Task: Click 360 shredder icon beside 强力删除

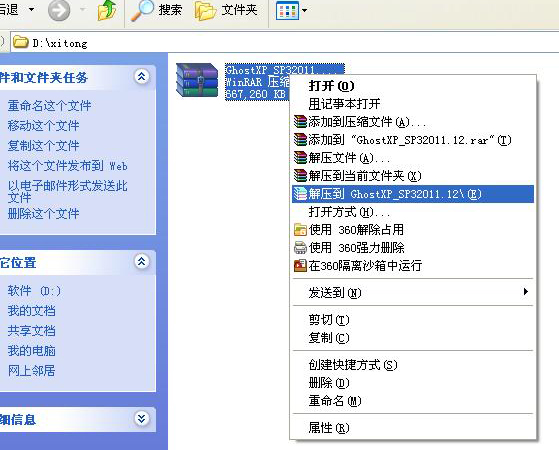Action: (x=300, y=247)
